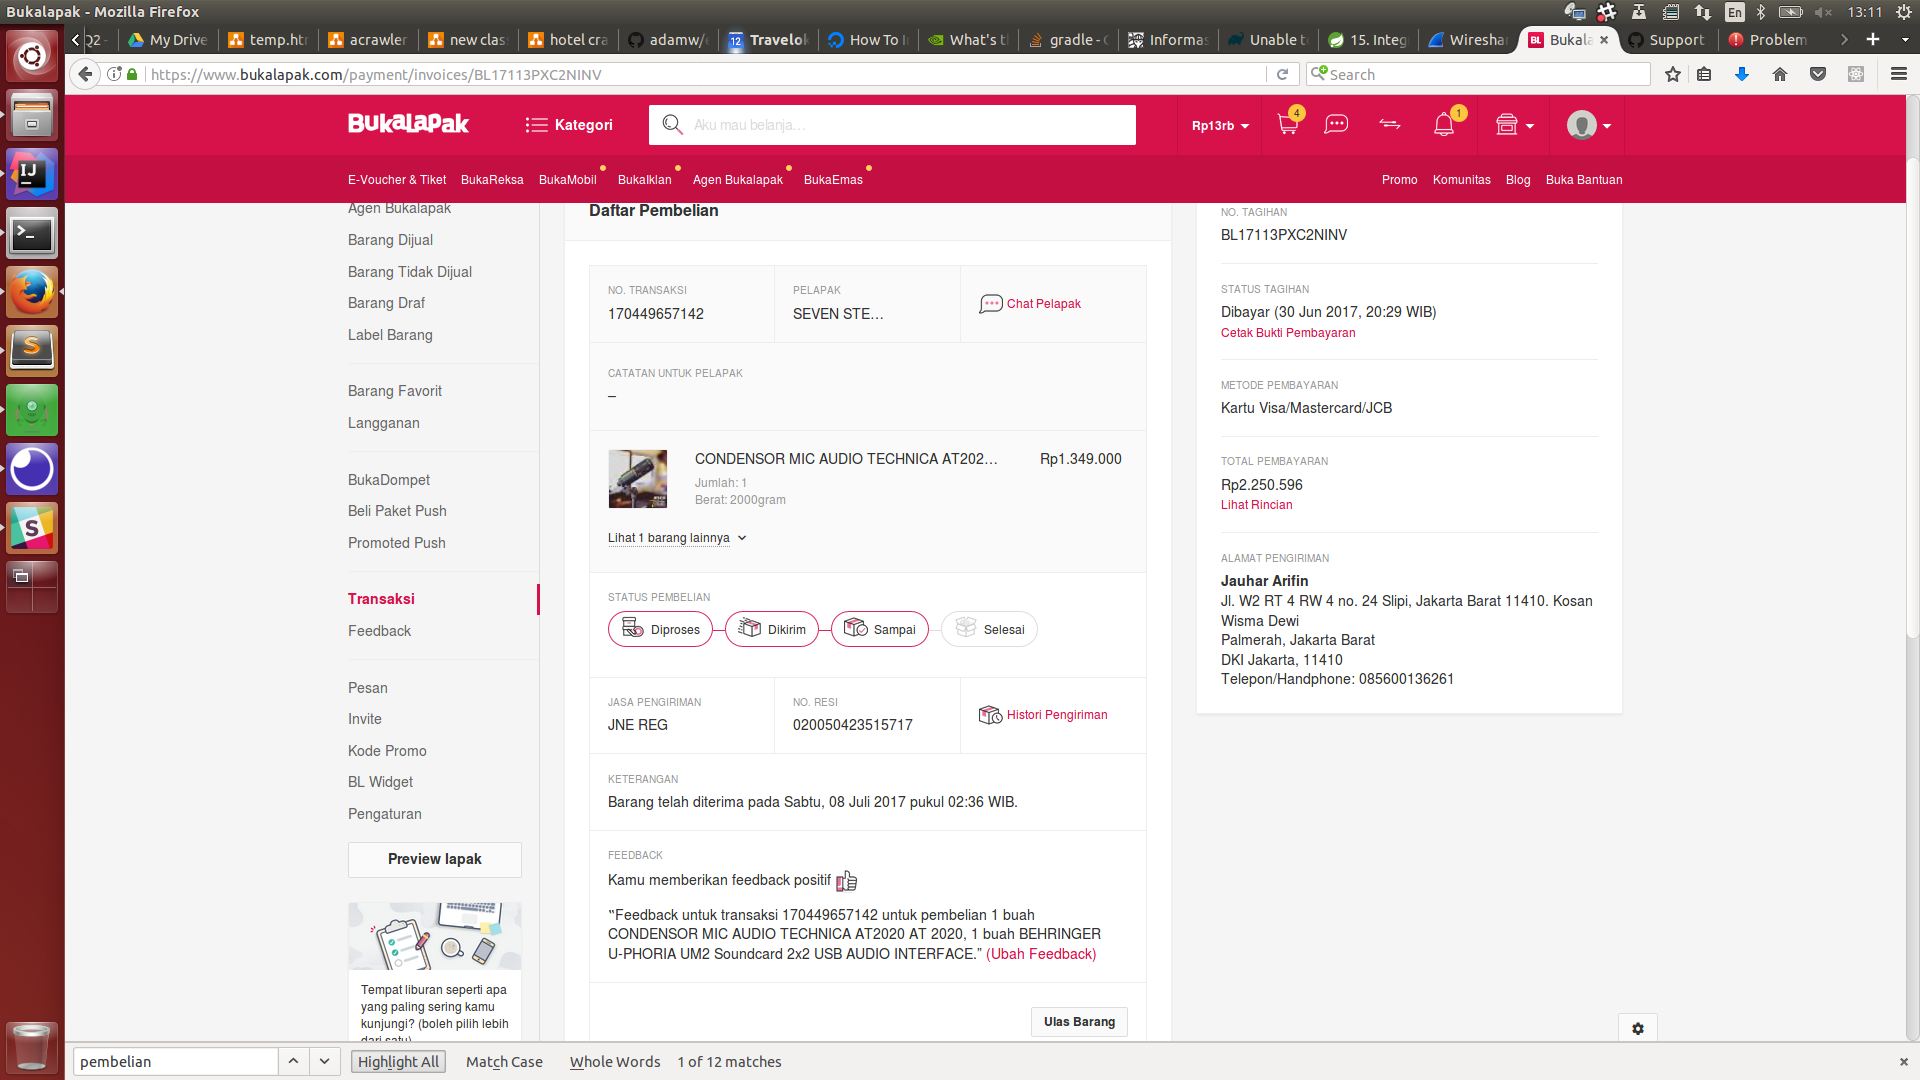Image resolution: width=1920 pixels, height=1080 pixels.
Task: Click Ubah Feedback link
Action: (x=1041, y=954)
